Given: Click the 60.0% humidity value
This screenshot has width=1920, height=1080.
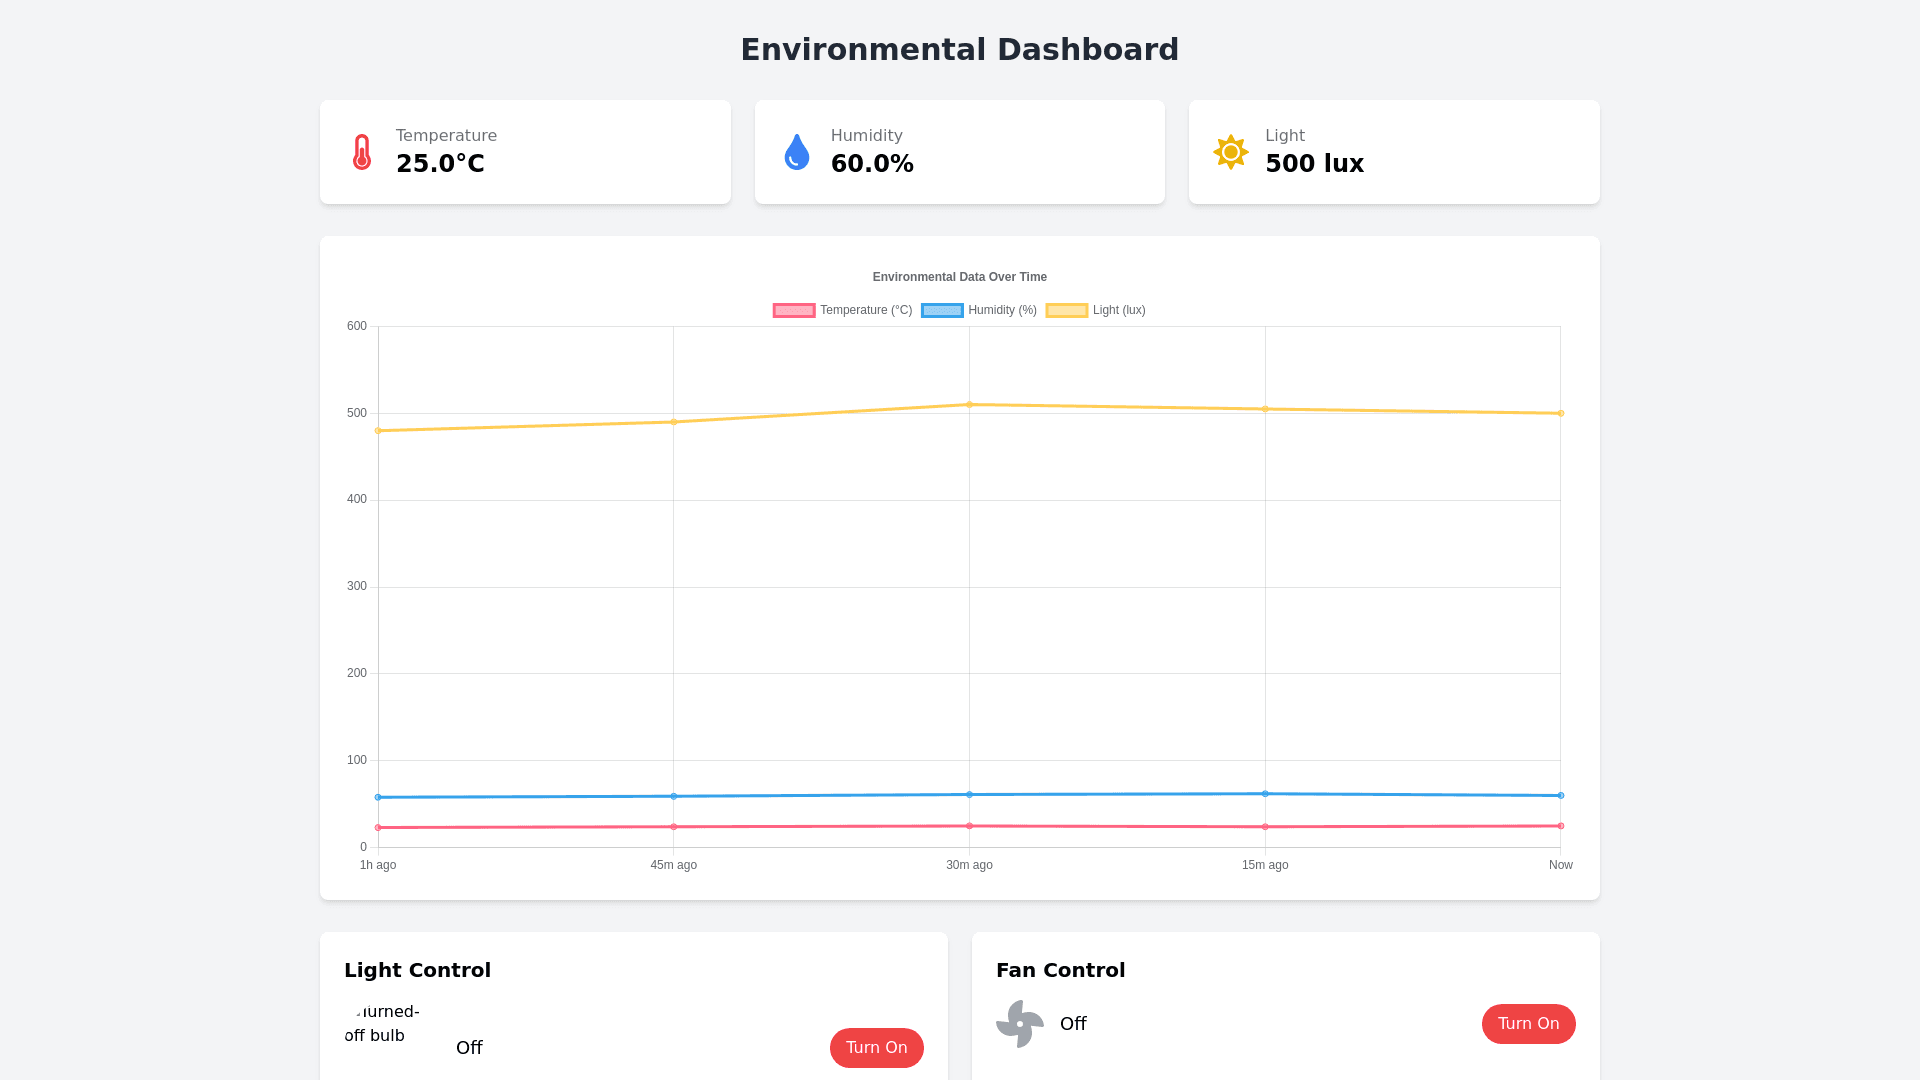Looking at the screenshot, I should pos(872,164).
